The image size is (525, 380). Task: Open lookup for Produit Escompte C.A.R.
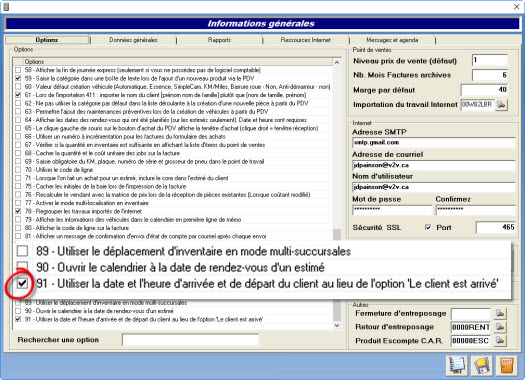point(500,340)
